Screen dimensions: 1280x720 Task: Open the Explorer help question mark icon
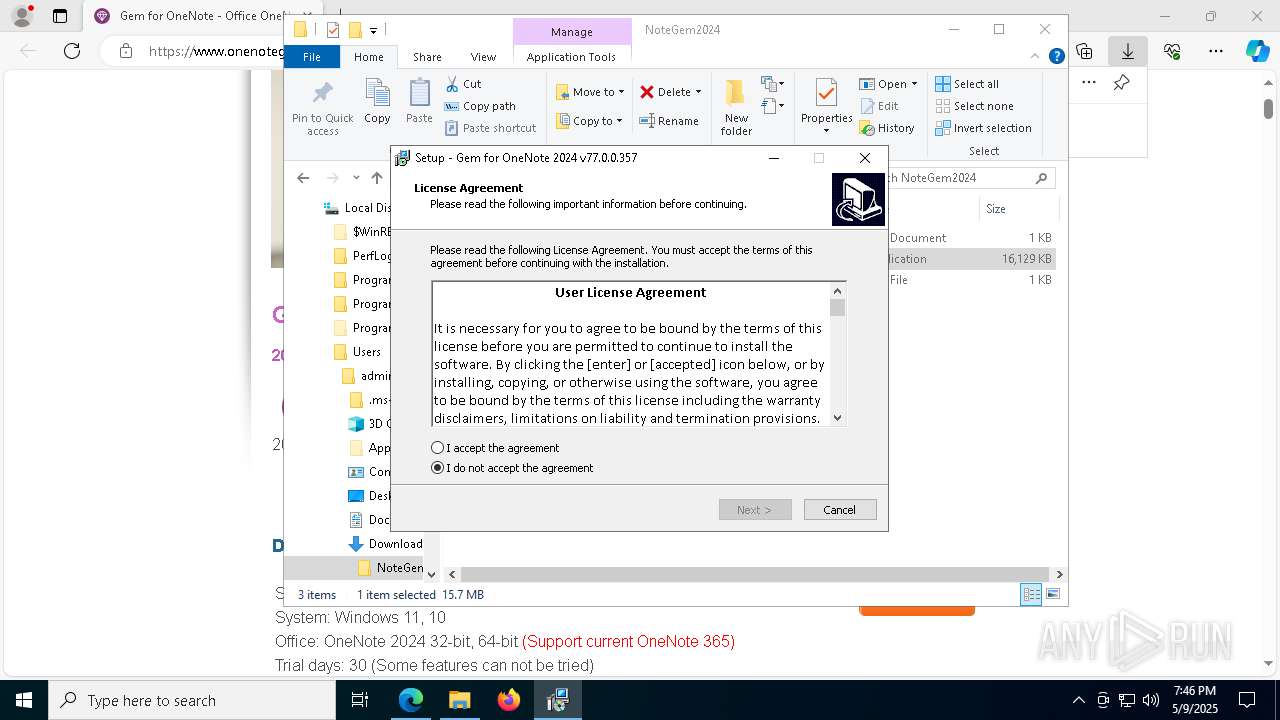tap(1056, 57)
